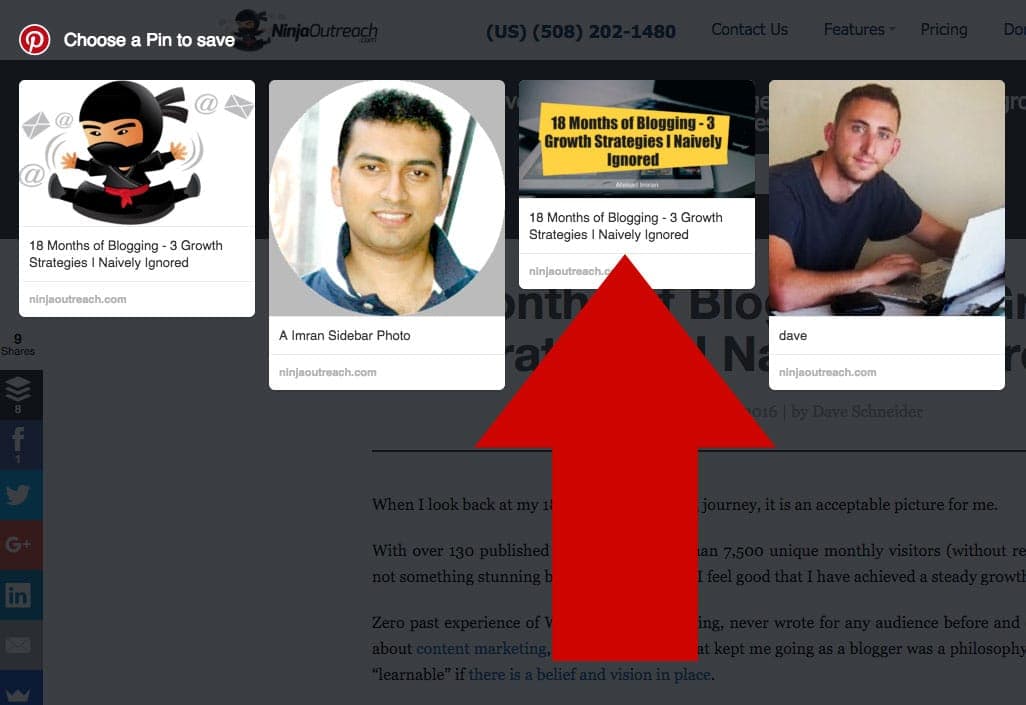Screen dimensions: 1026x705
Task: Choose the yellow-banner 18 Months of Blogging pin
Action: [x=637, y=139]
